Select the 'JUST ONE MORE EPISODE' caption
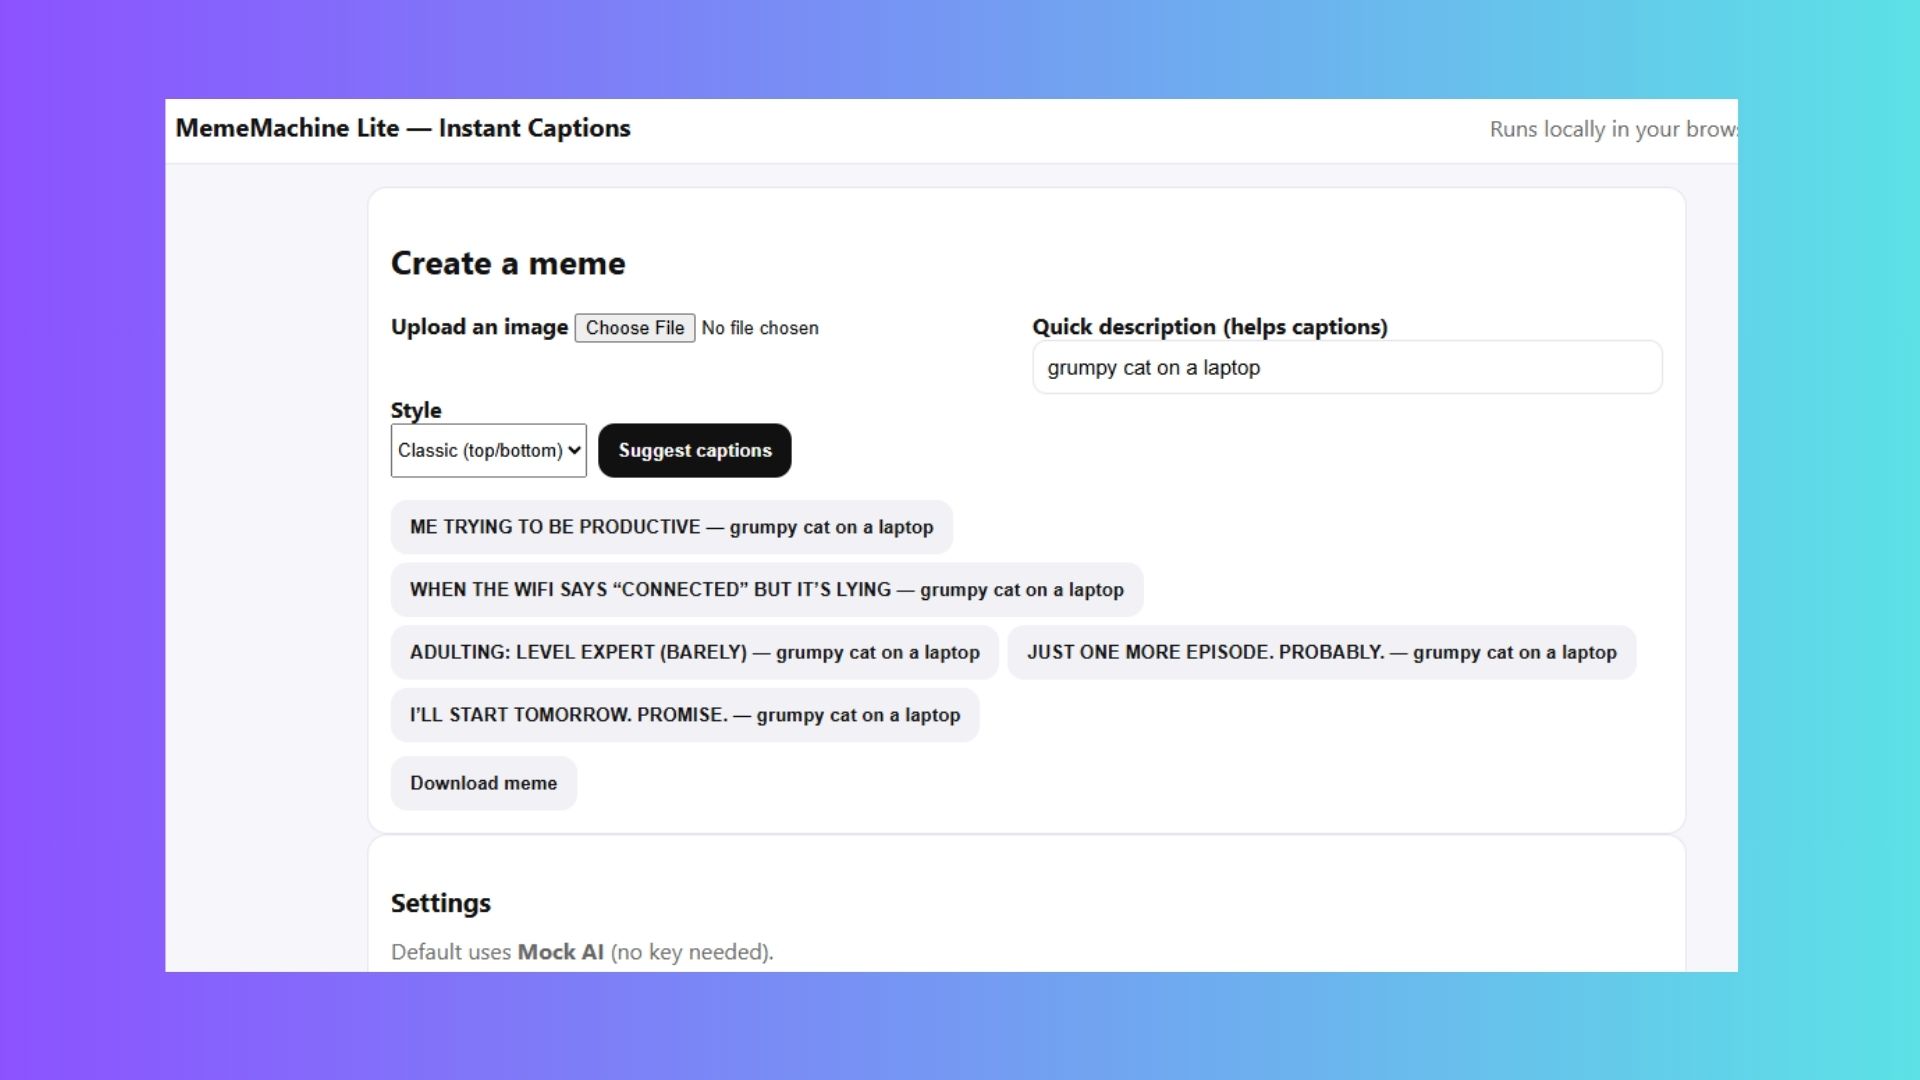The width and height of the screenshot is (1920, 1080). coord(1321,653)
